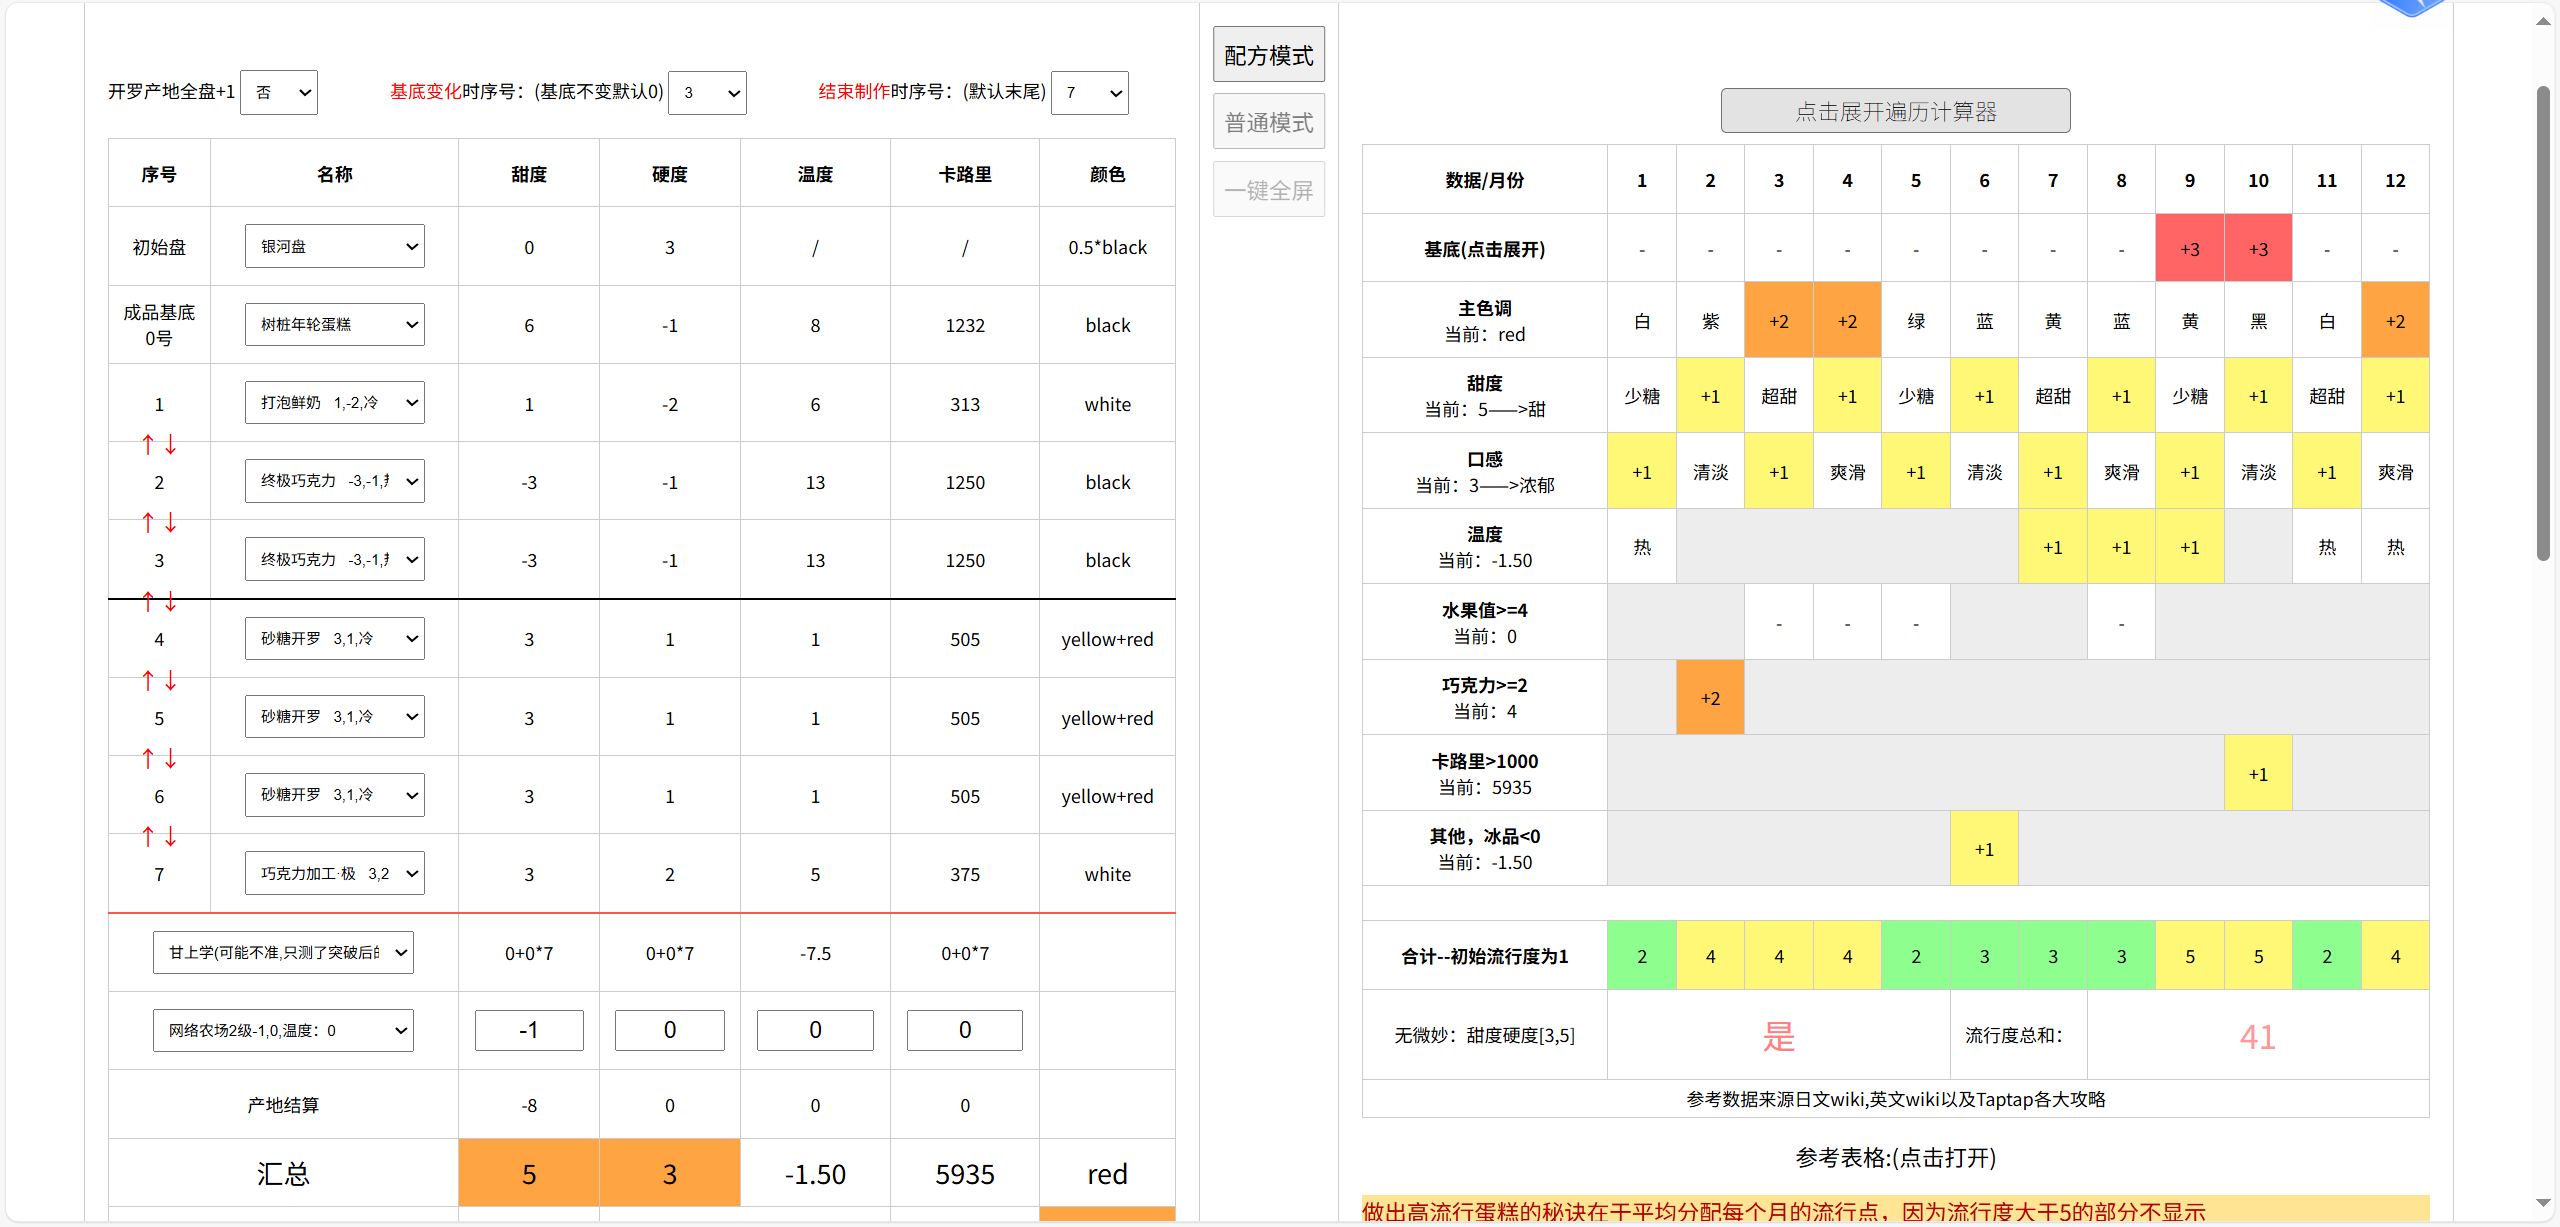Image resolution: width=2560 pixels, height=1227 pixels.
Task: Click 点击展开遍历计算器 button
Action: [1895, 110]
